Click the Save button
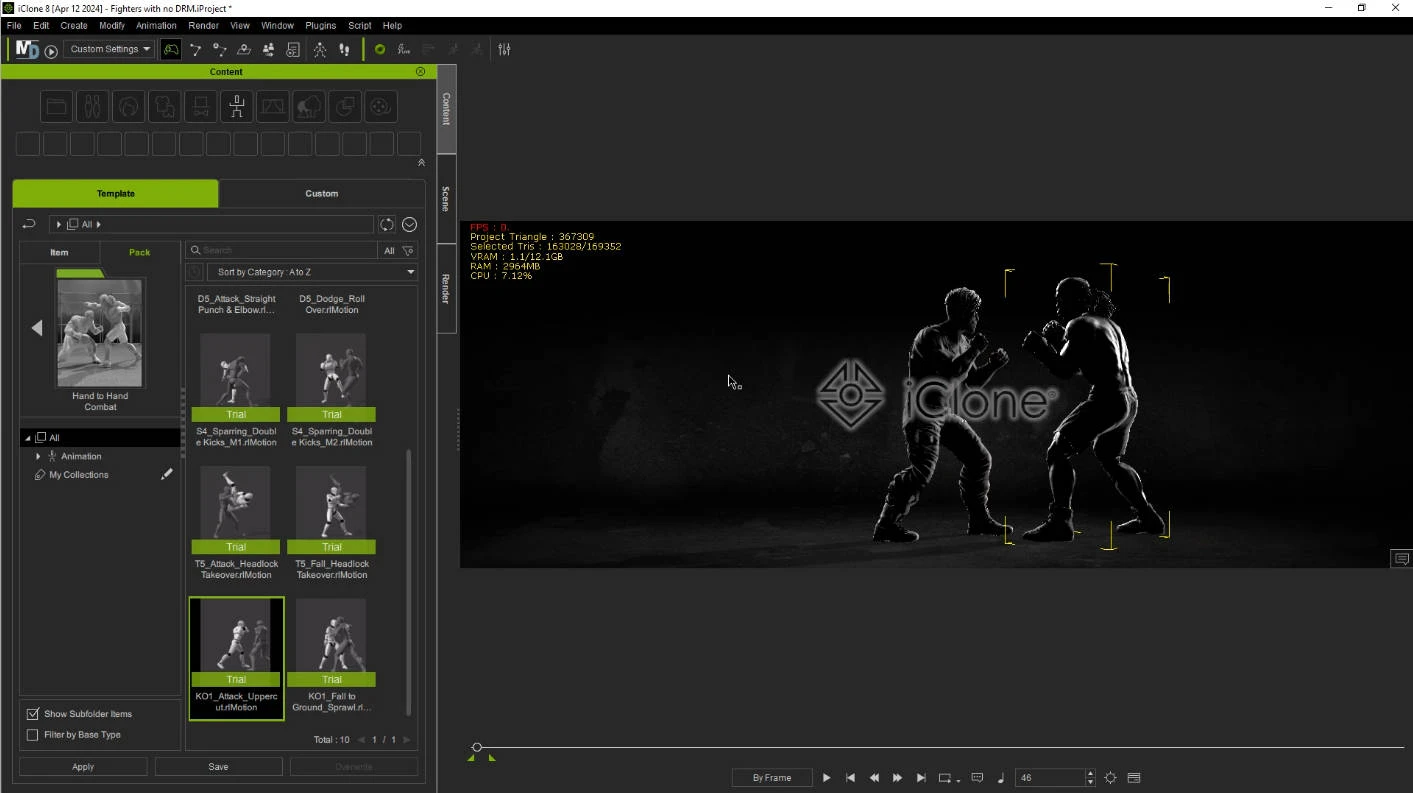The height and width of the screenshot is (793, 1413). tap(218, 767)
